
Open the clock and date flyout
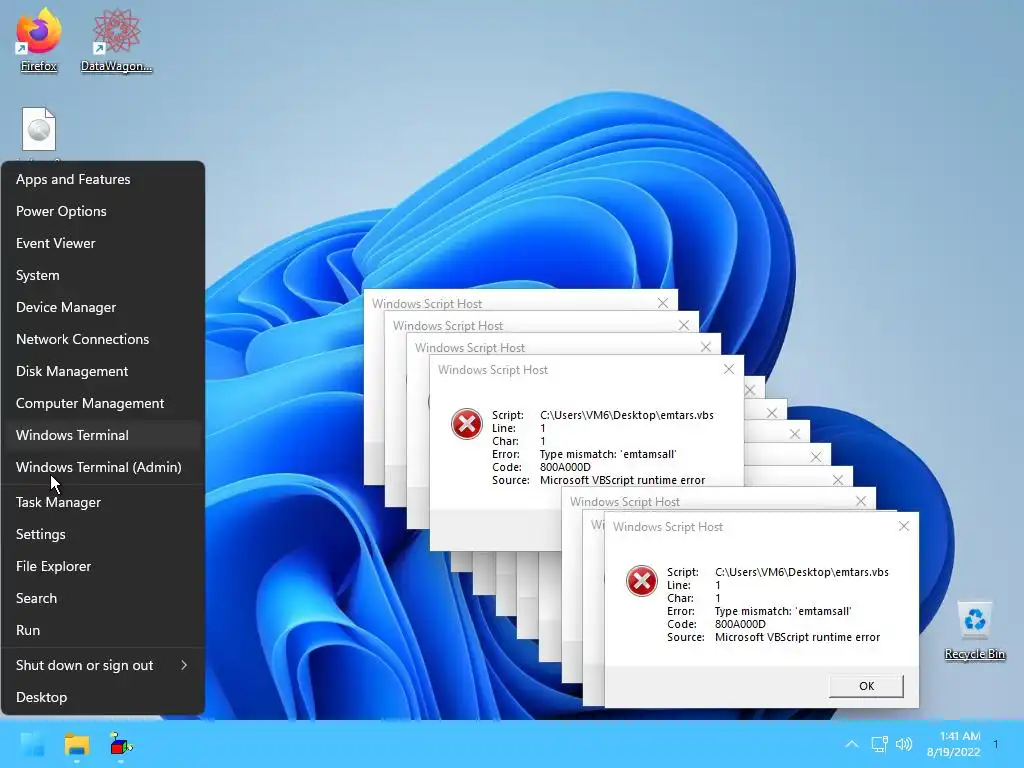[x=953, y=744]
